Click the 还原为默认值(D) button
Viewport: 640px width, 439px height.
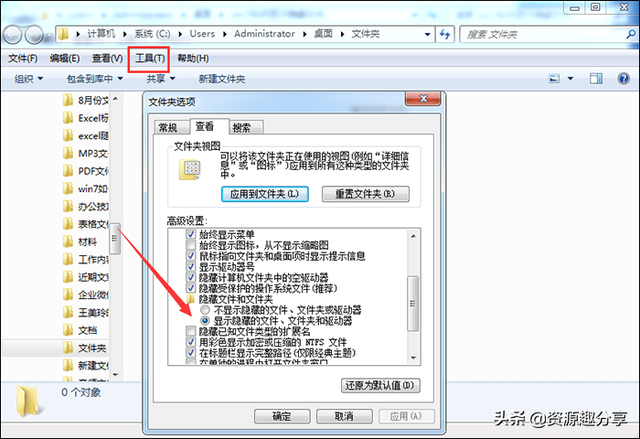click(380, 385)
